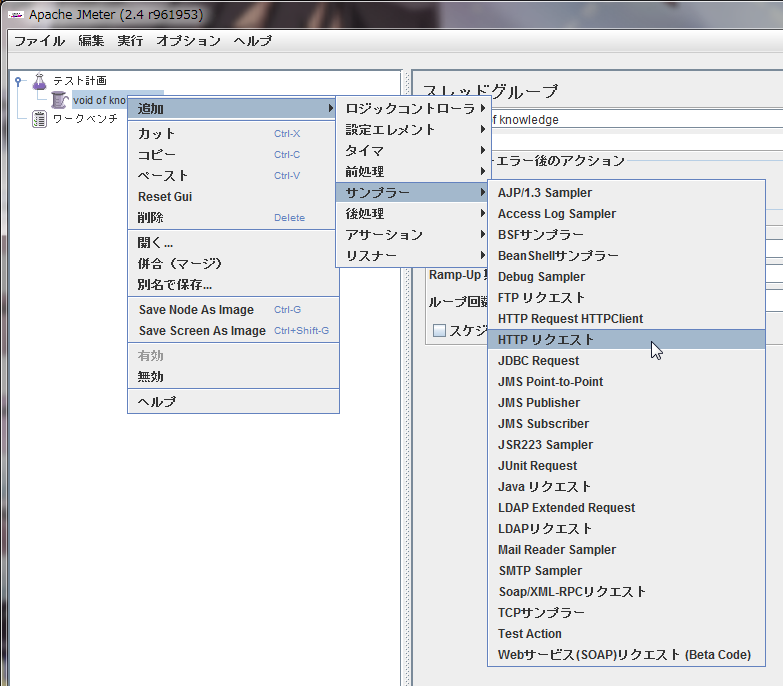Toggle the スケジューラ checkbox
The image size is (783, 686).
pos(439,330)
